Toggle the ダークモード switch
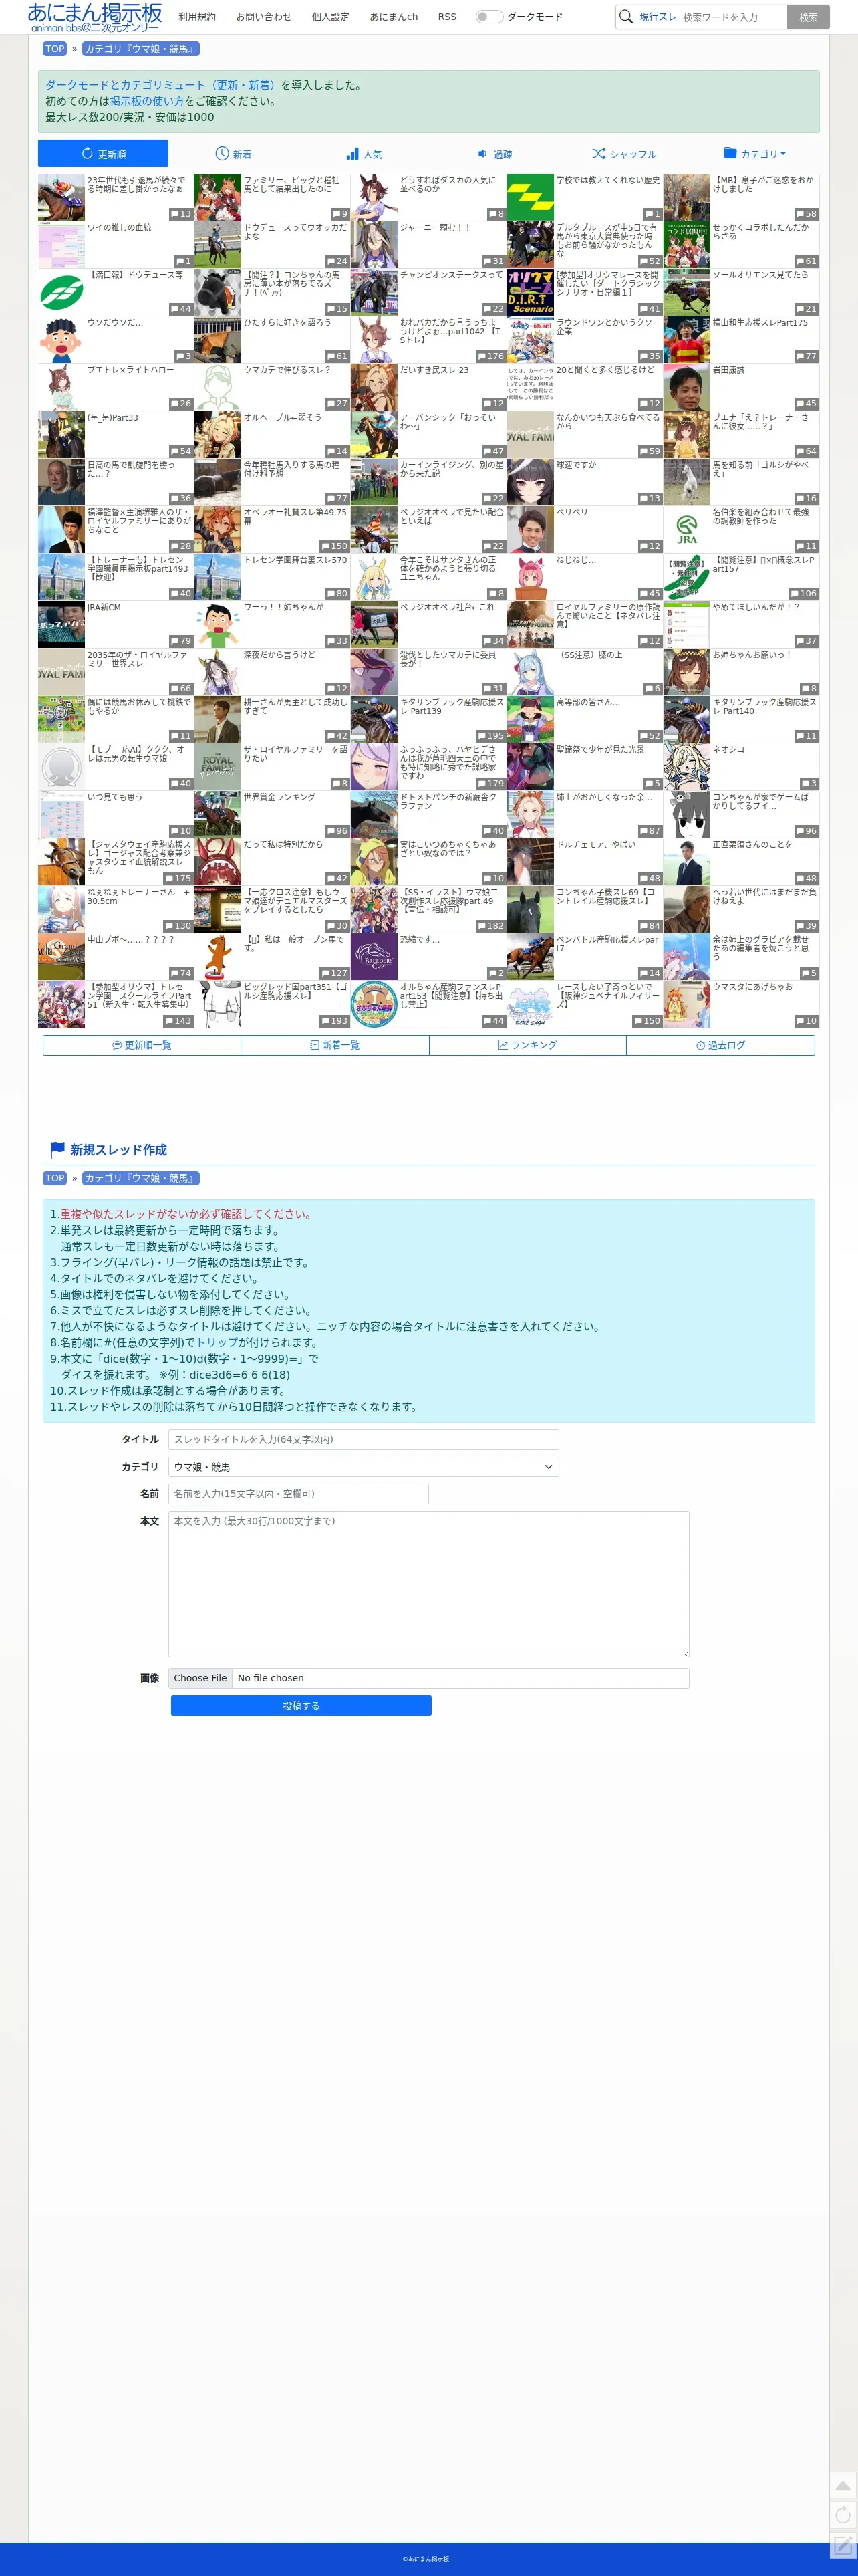 (x=489, y=17)
